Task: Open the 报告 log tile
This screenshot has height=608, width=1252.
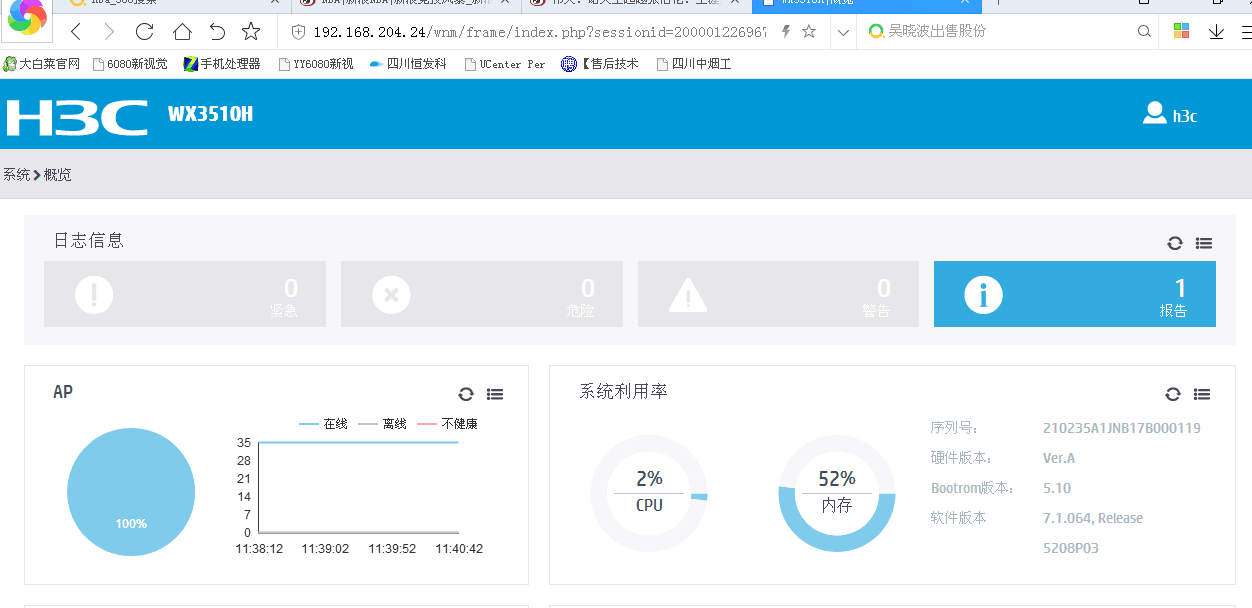Action: pyautogui.click(x=1074, y=294)
